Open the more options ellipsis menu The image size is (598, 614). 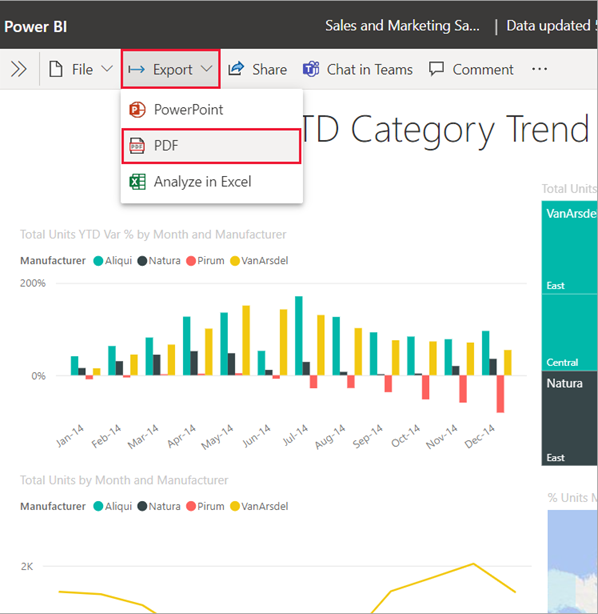point(539,69)
